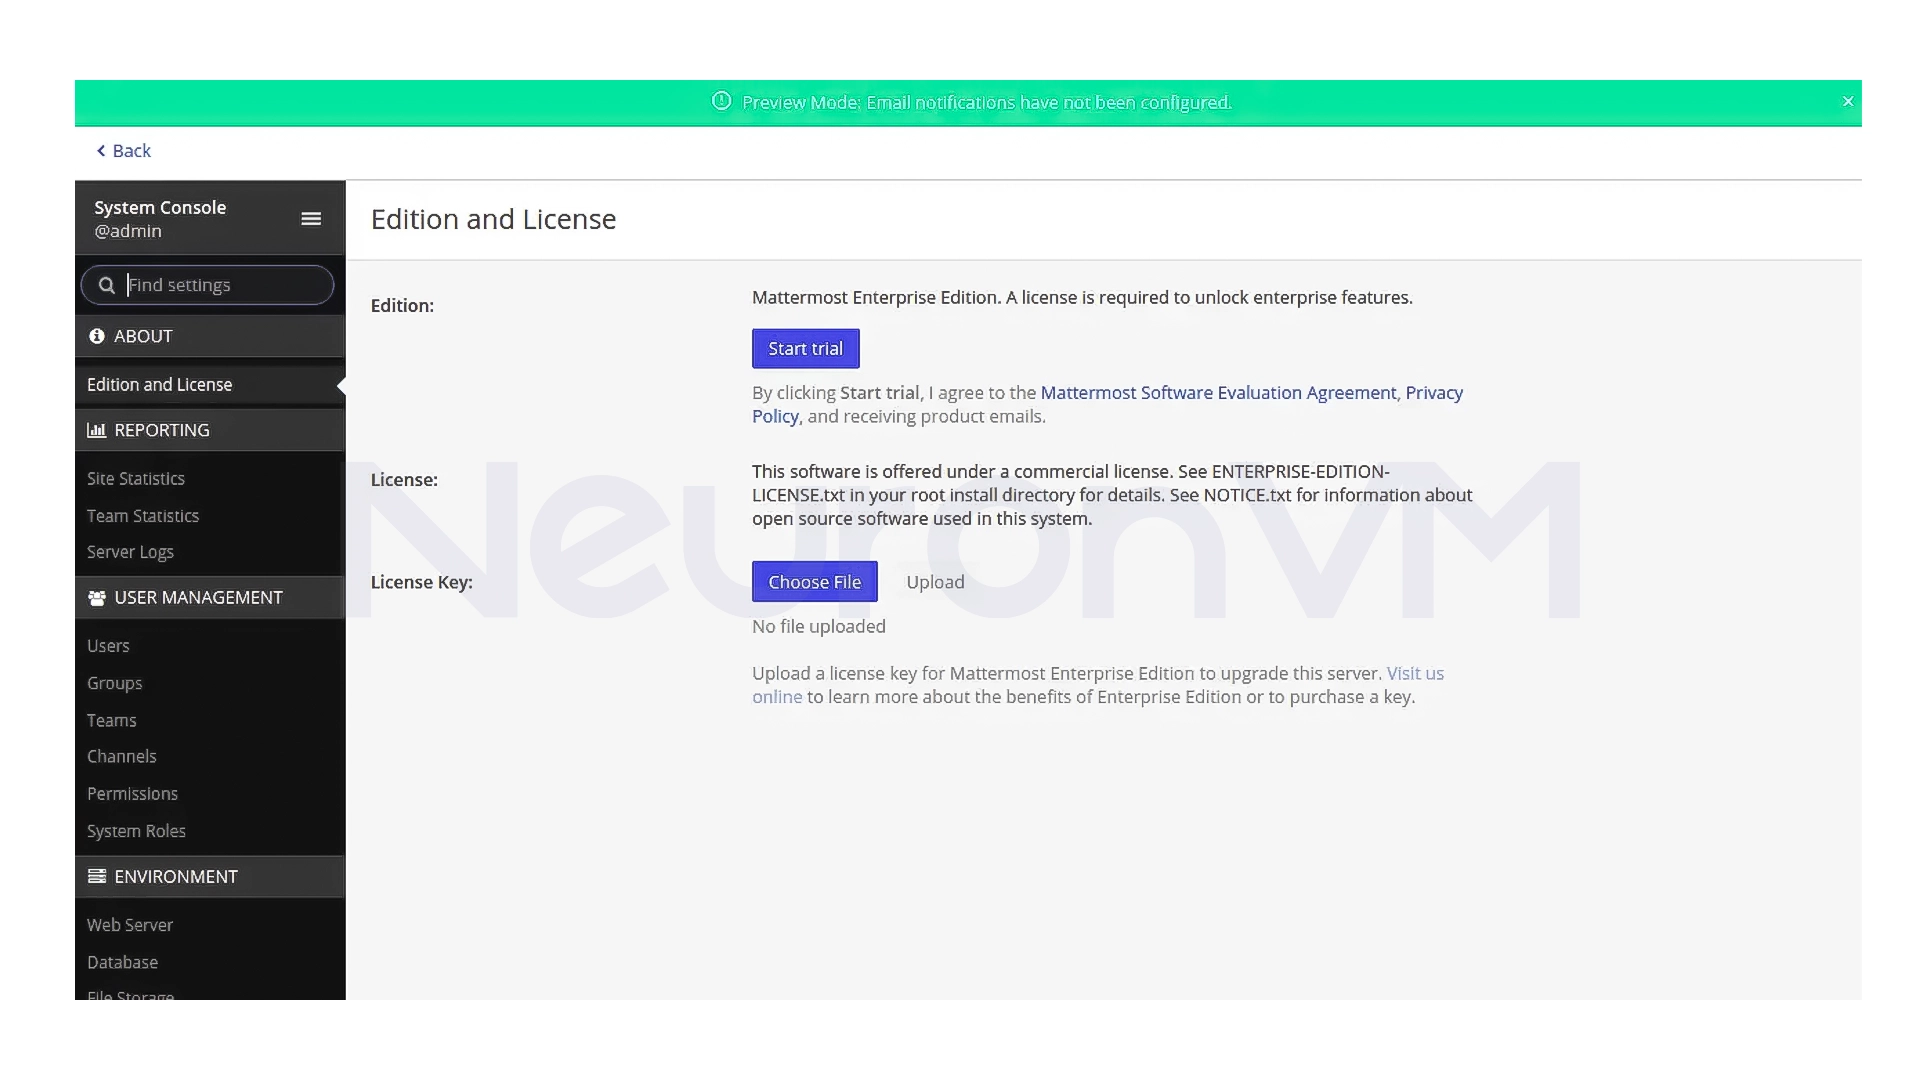1920x1080 pixels.
Task: Dismiss the Preview Mode banner
Action: (1847, 101)
